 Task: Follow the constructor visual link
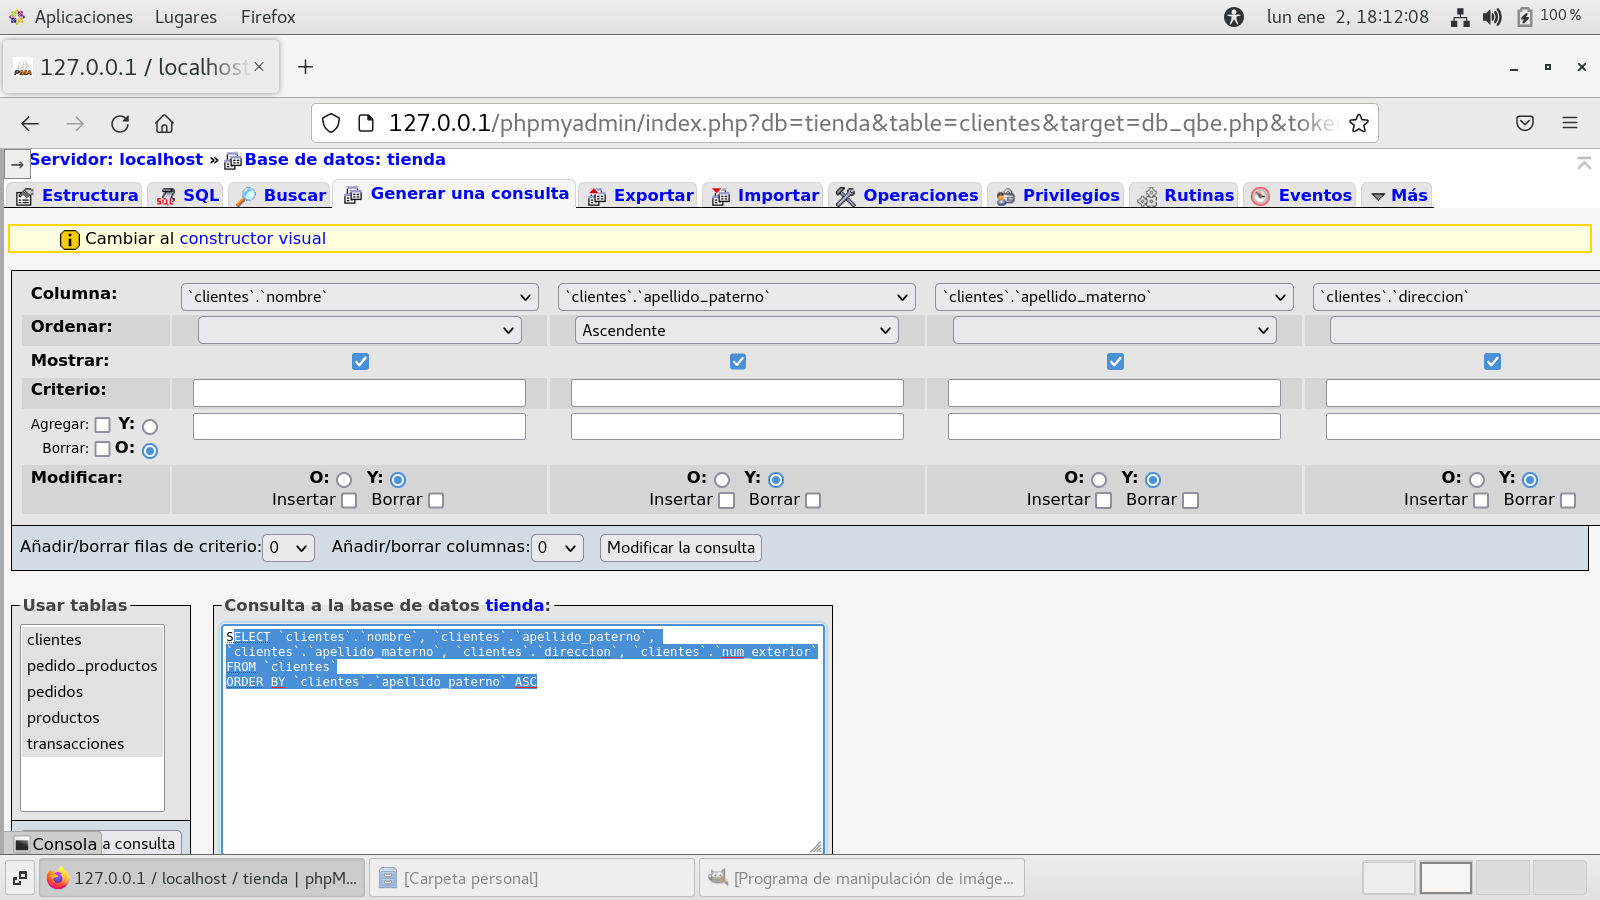pyautogui.click(x=252, y=239)
